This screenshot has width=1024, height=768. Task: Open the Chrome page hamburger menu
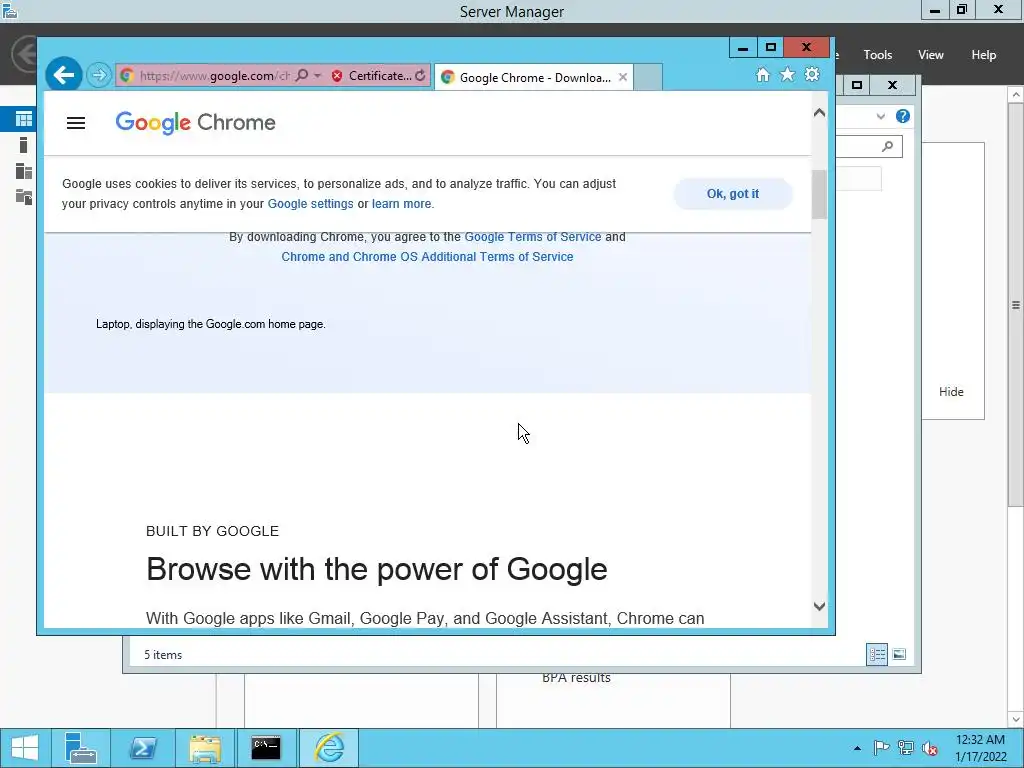(x=76, y=123)
